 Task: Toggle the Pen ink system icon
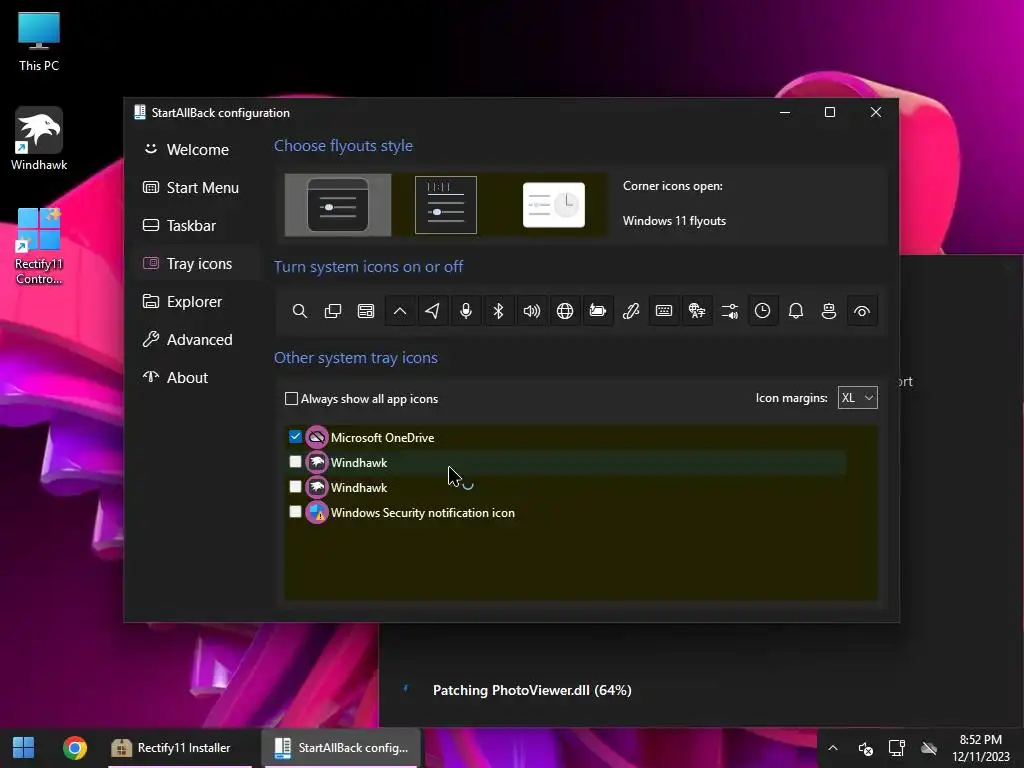631,311
